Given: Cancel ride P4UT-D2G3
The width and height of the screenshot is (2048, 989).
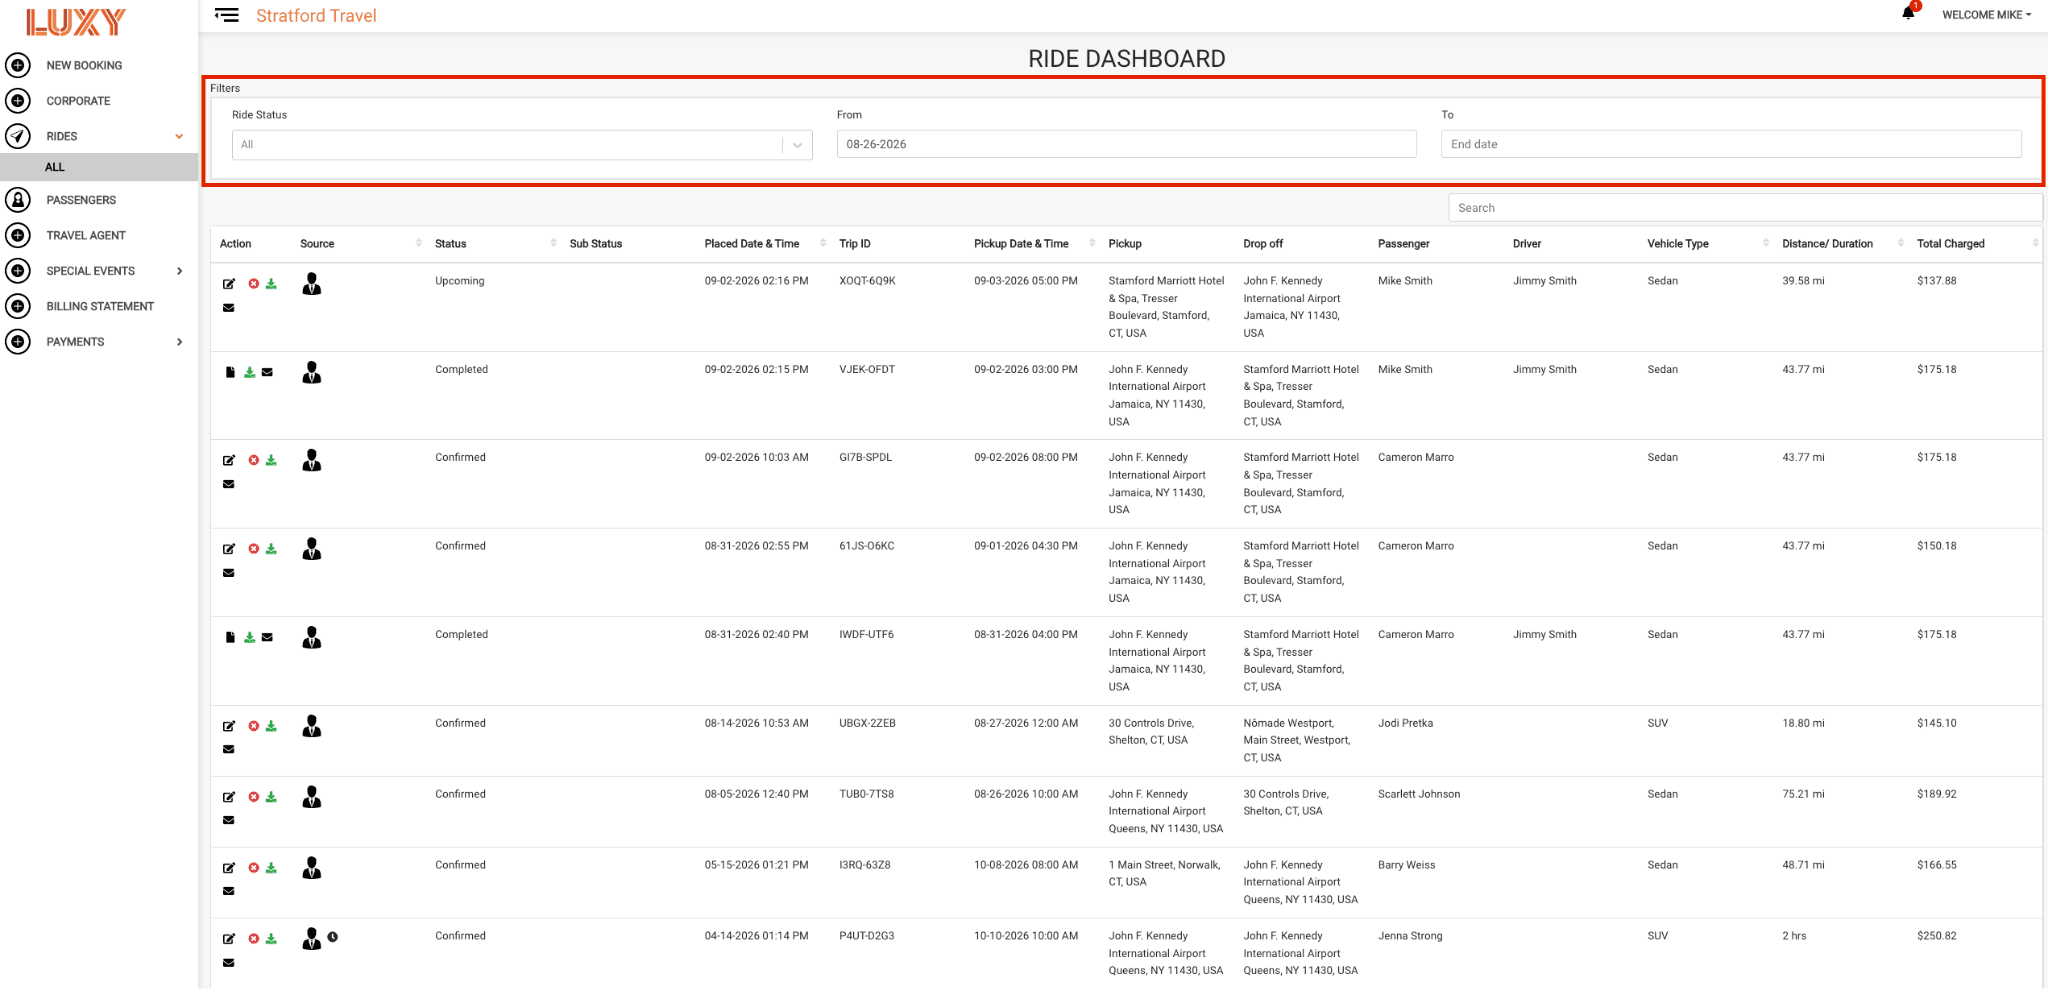Looking at the screenshot, I should pyautogui.click(x=254, y=939).
